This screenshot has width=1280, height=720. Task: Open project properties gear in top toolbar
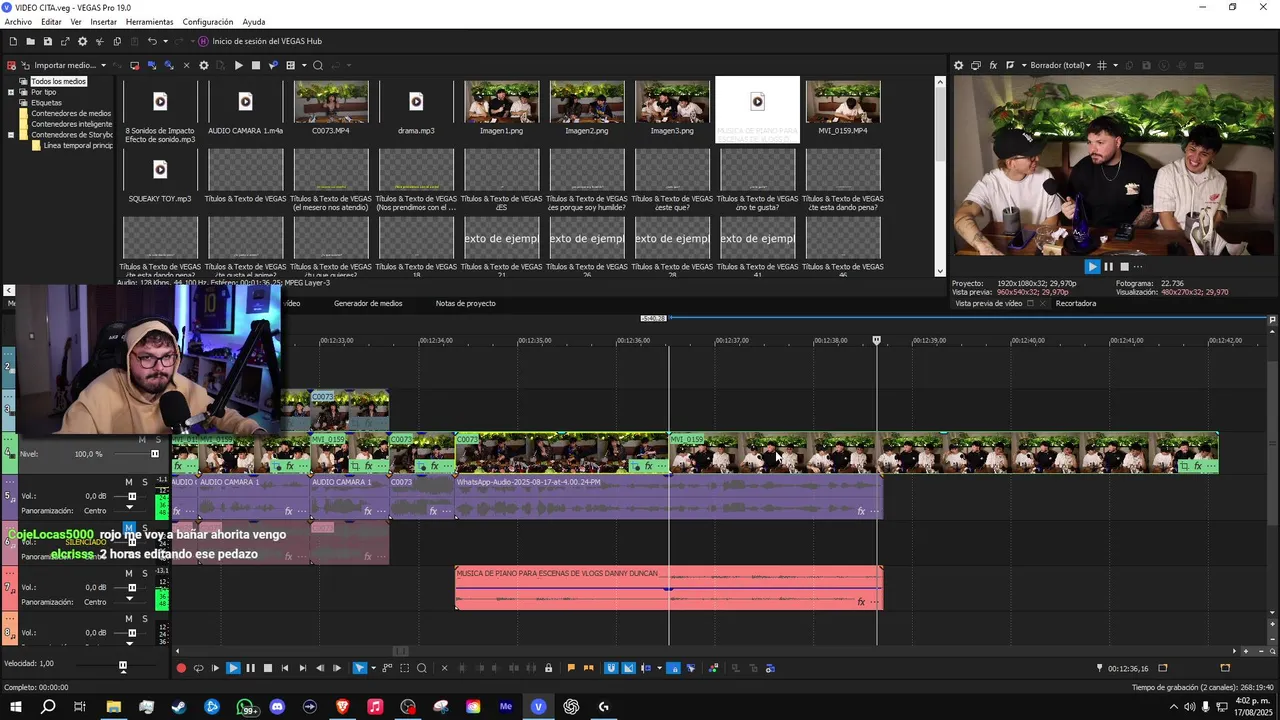point(82,41)
